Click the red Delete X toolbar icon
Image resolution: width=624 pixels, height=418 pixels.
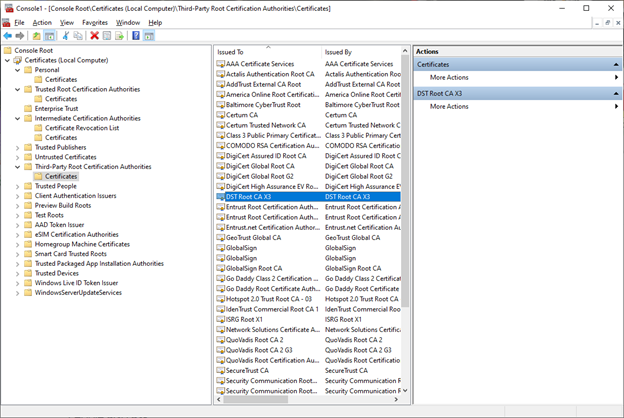94,35
